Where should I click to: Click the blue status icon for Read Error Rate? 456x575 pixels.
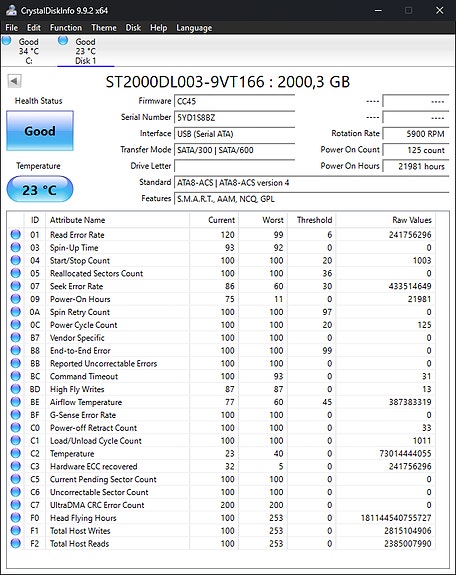[x=16, y=235]
